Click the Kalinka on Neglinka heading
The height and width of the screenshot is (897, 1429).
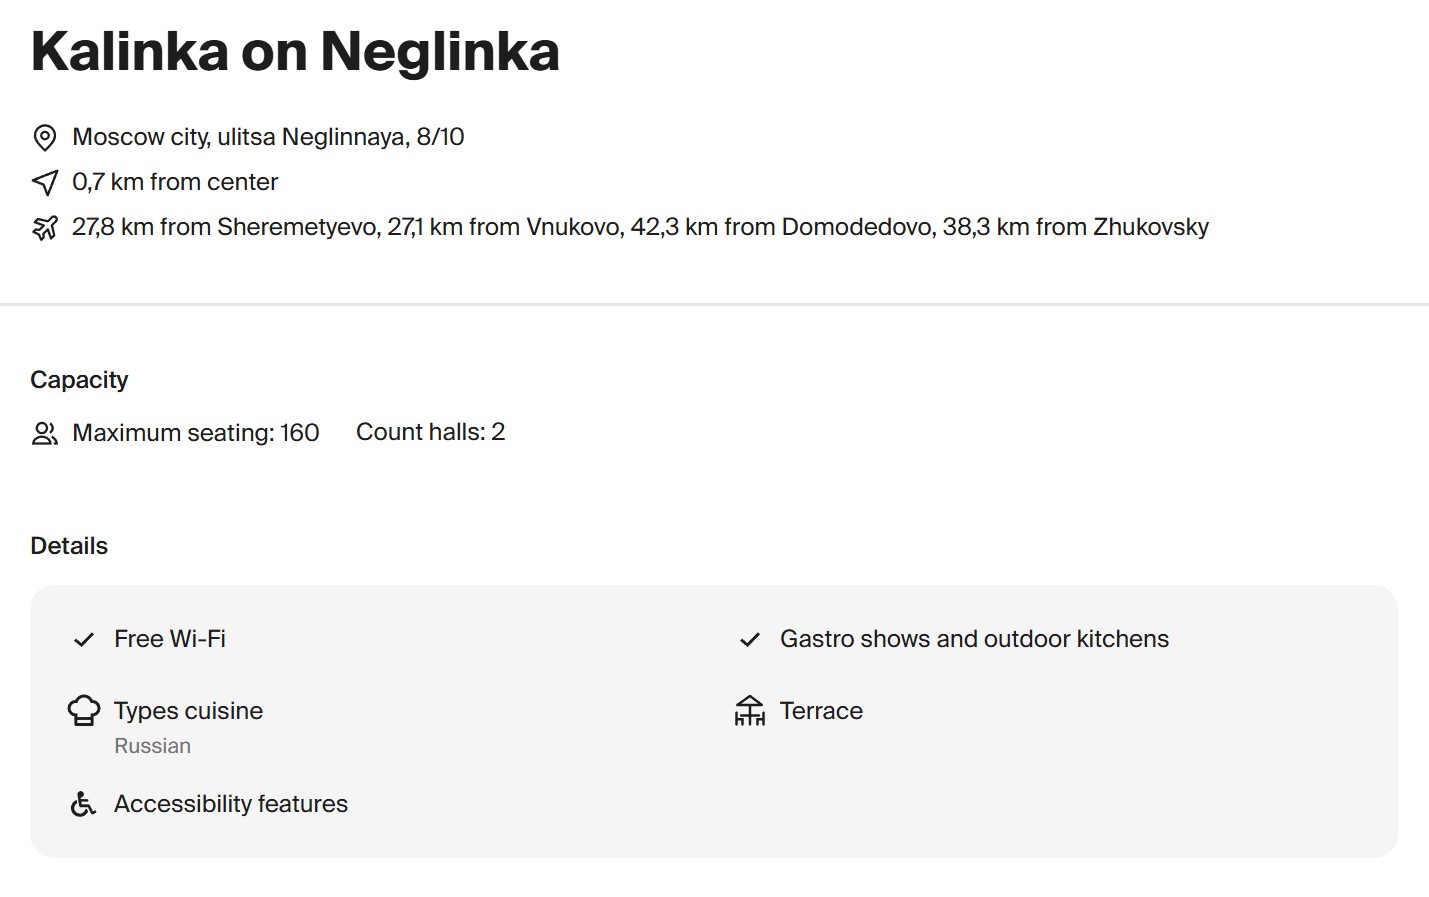[295, 51]
